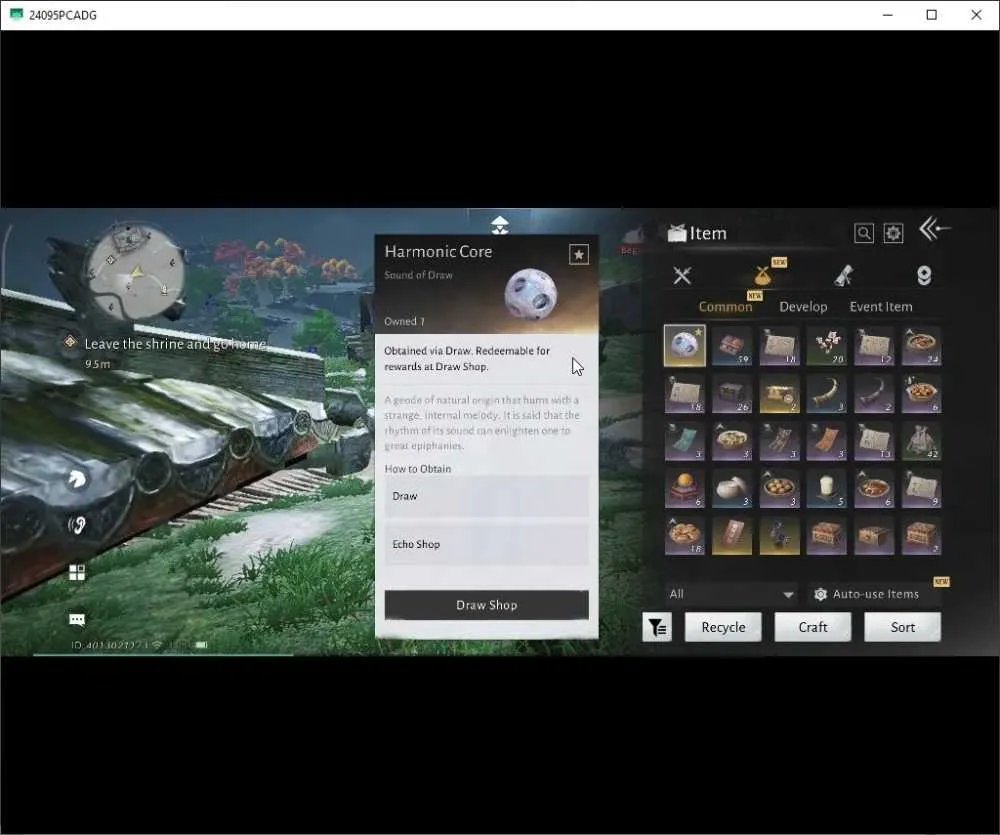Open the filter list icon beside Recycle
Viewport: 1000px width, 835px height.
(x=657, y=628)
